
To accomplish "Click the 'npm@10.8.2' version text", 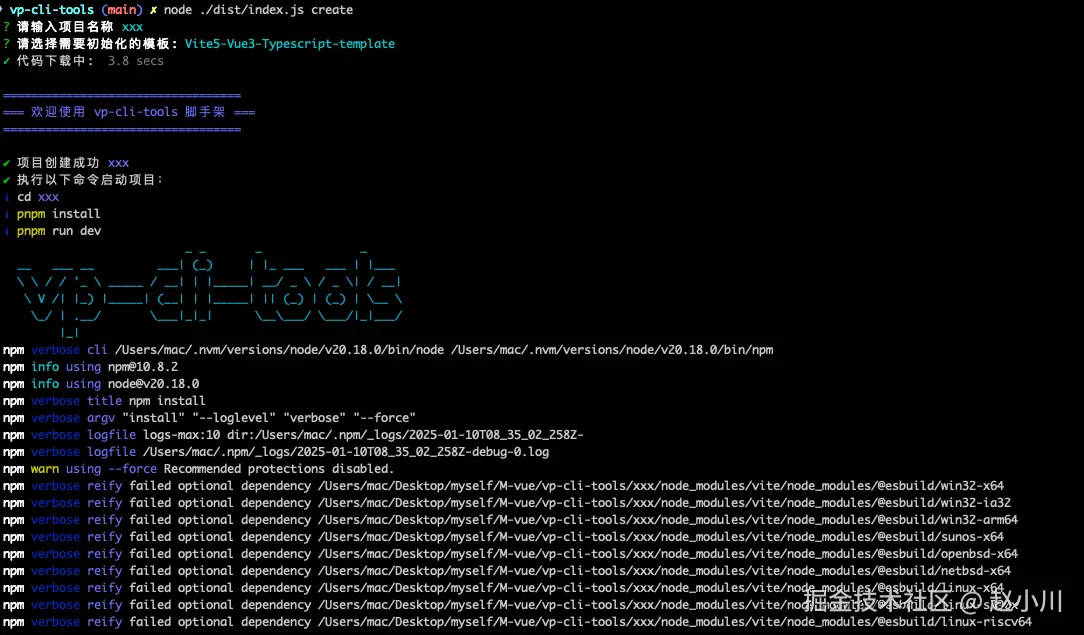I will click(x=143, y=367).
